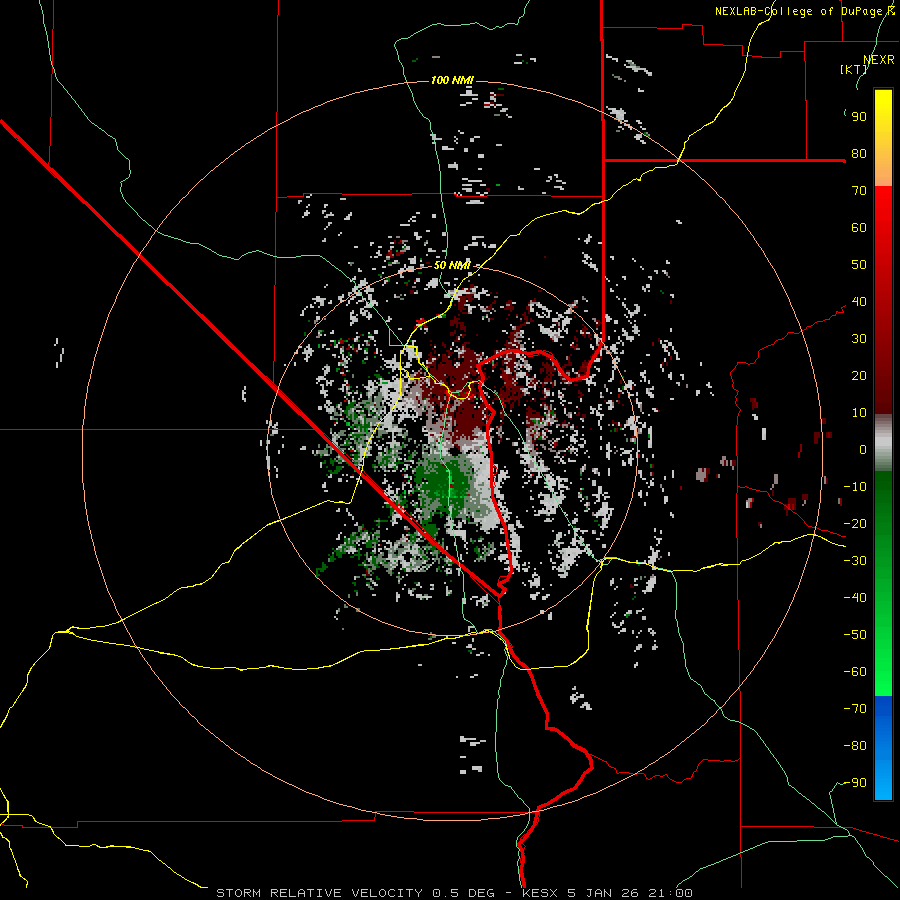This screenshot has height=900, width=900.
Task: Click the -50 value on velocity scale
Action: tap(855, 635)
